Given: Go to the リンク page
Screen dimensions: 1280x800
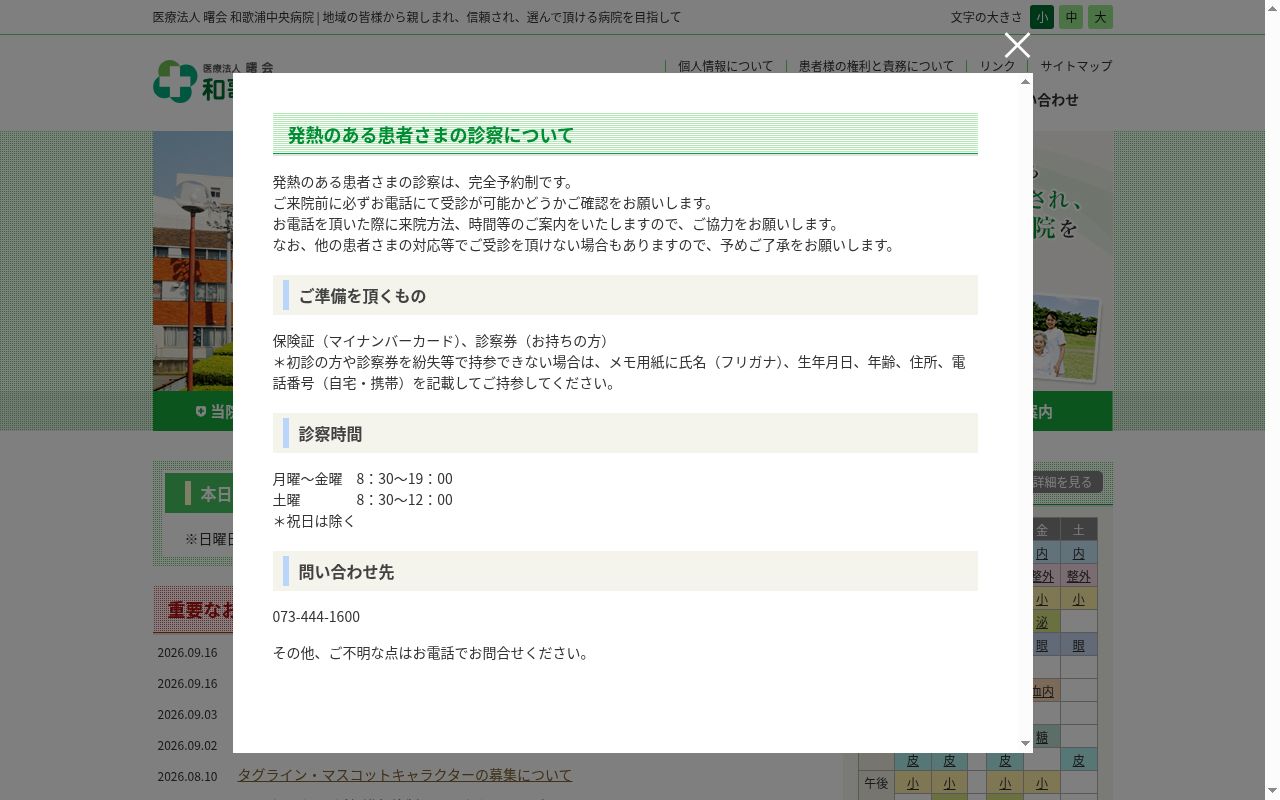Looking at the screenshot, I should click(x=997, y=66).
